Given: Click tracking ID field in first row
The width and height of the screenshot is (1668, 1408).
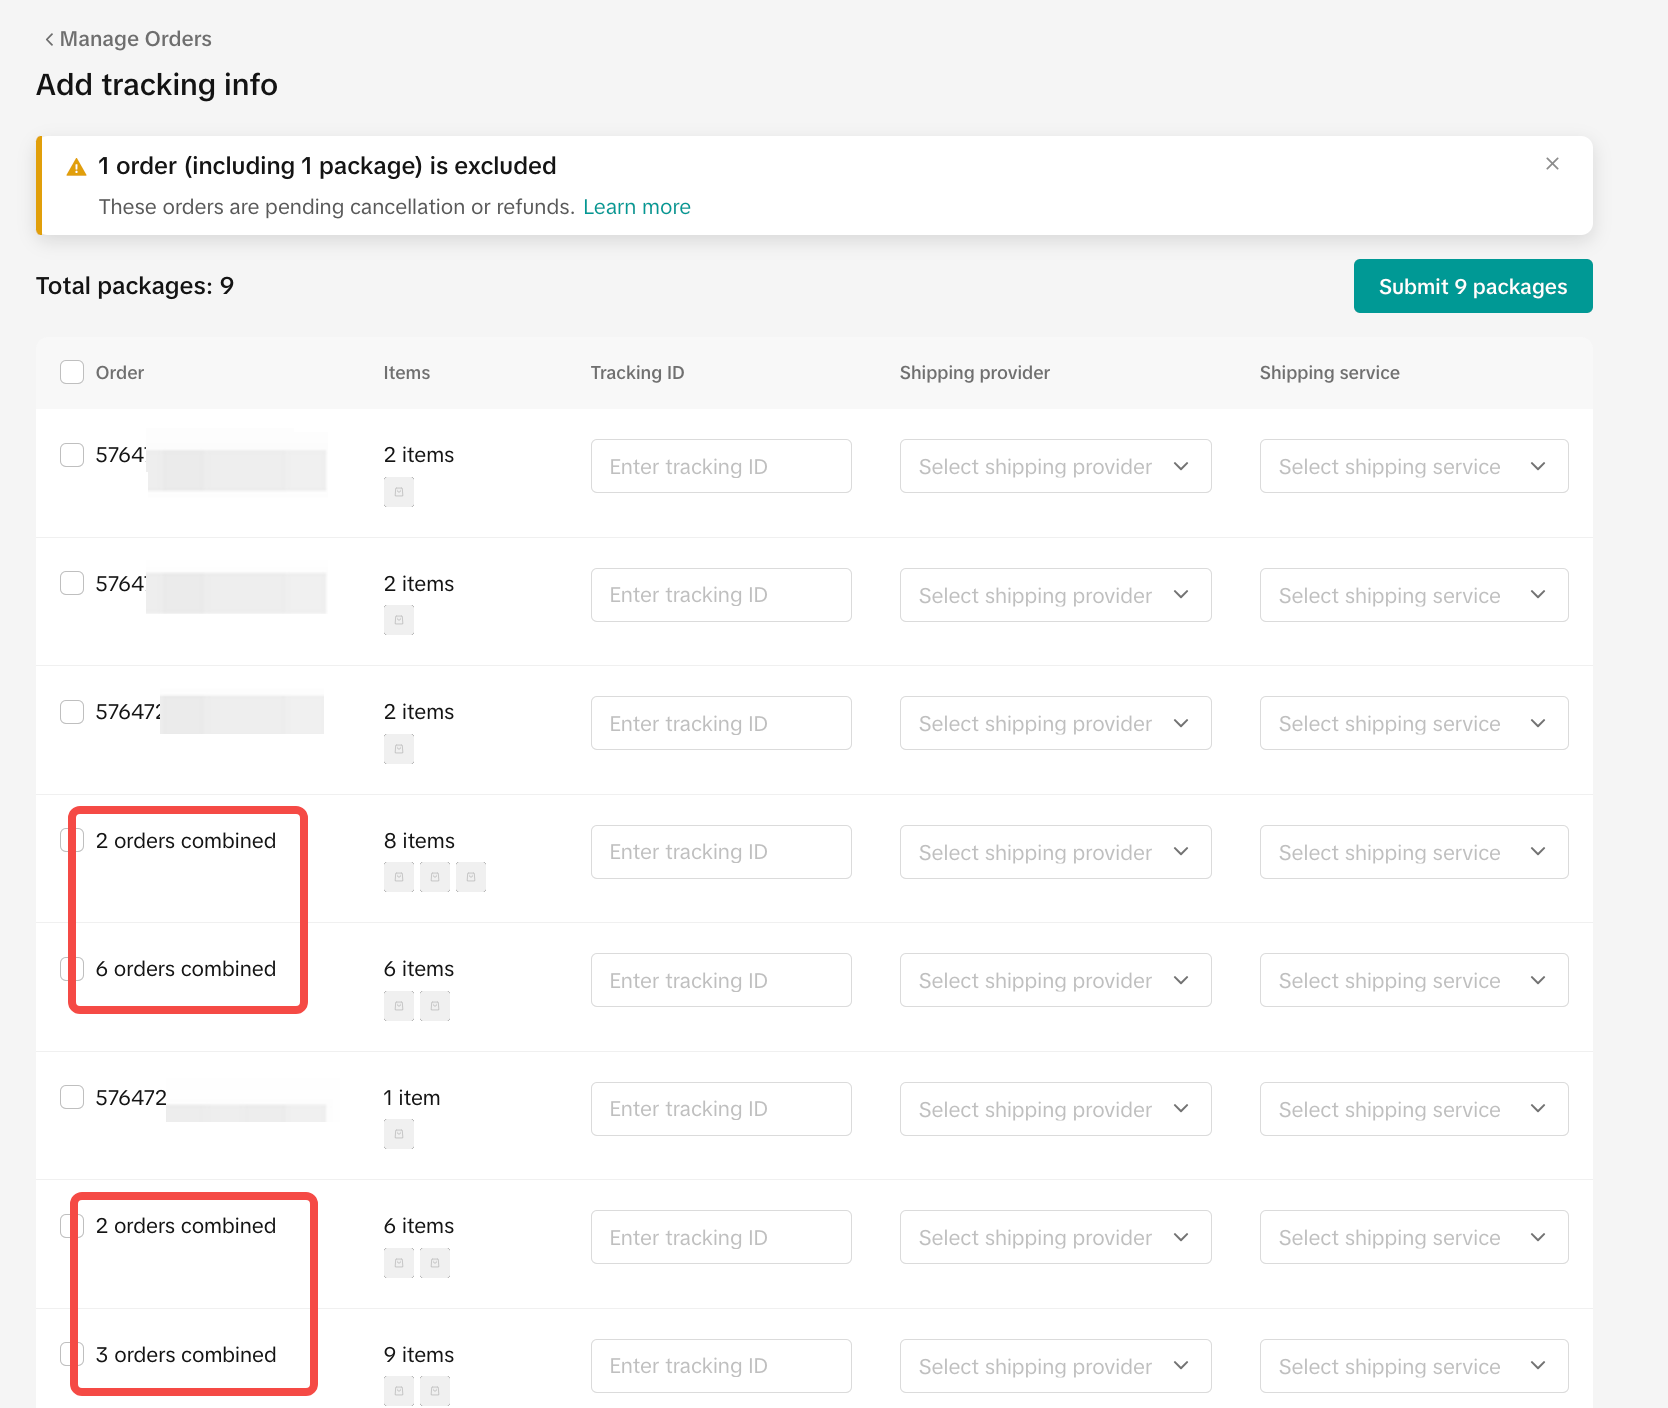Looking at the screenshot, I should (721, 467).
